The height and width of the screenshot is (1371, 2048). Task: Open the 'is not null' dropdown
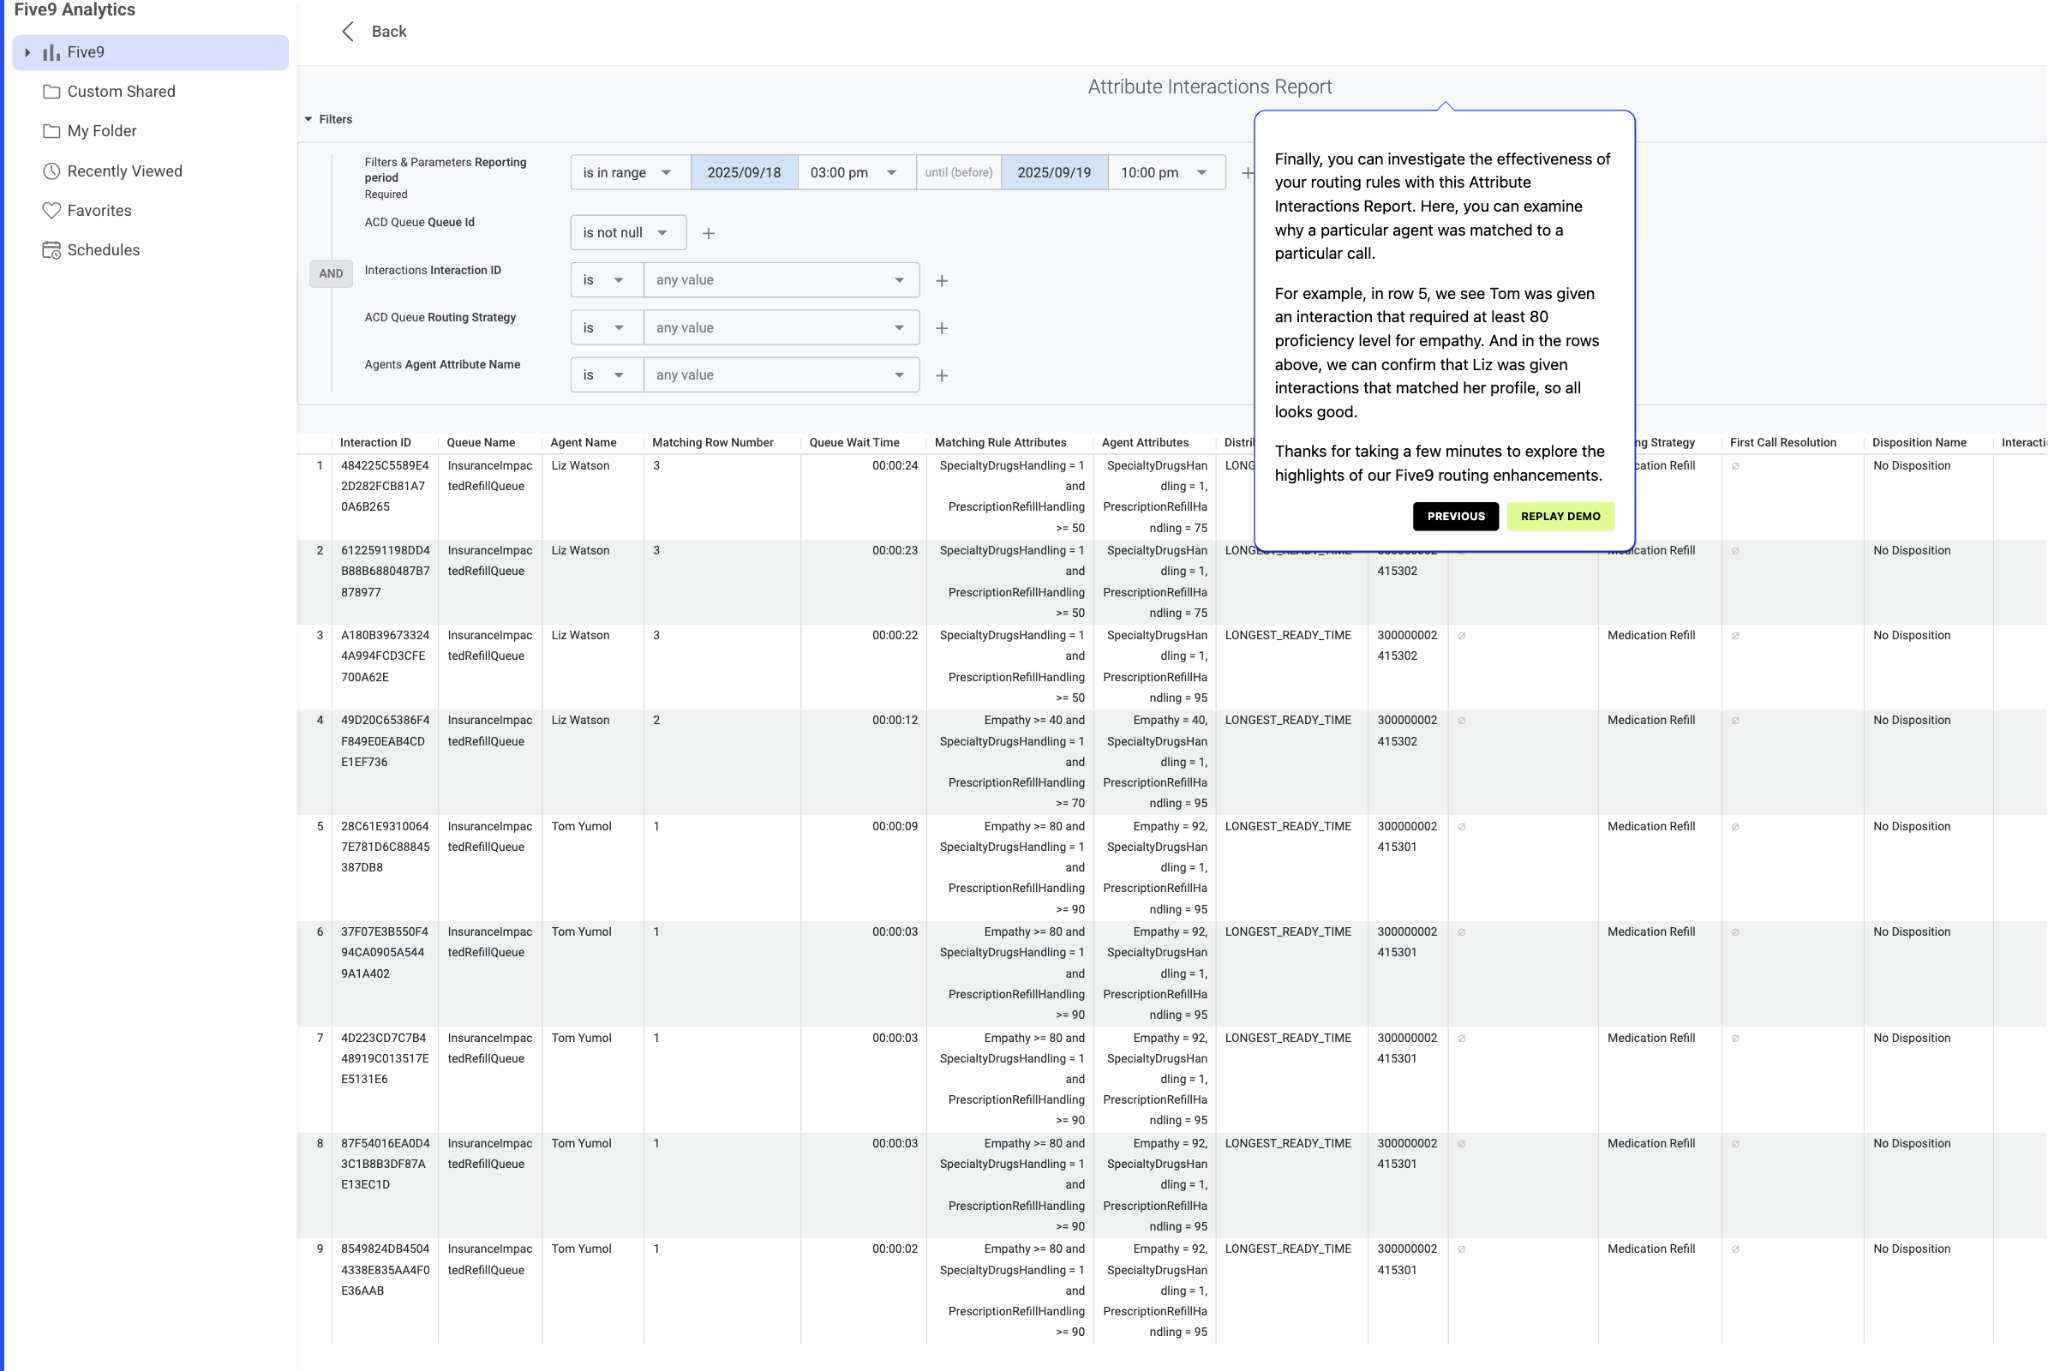tap(627, 233)
